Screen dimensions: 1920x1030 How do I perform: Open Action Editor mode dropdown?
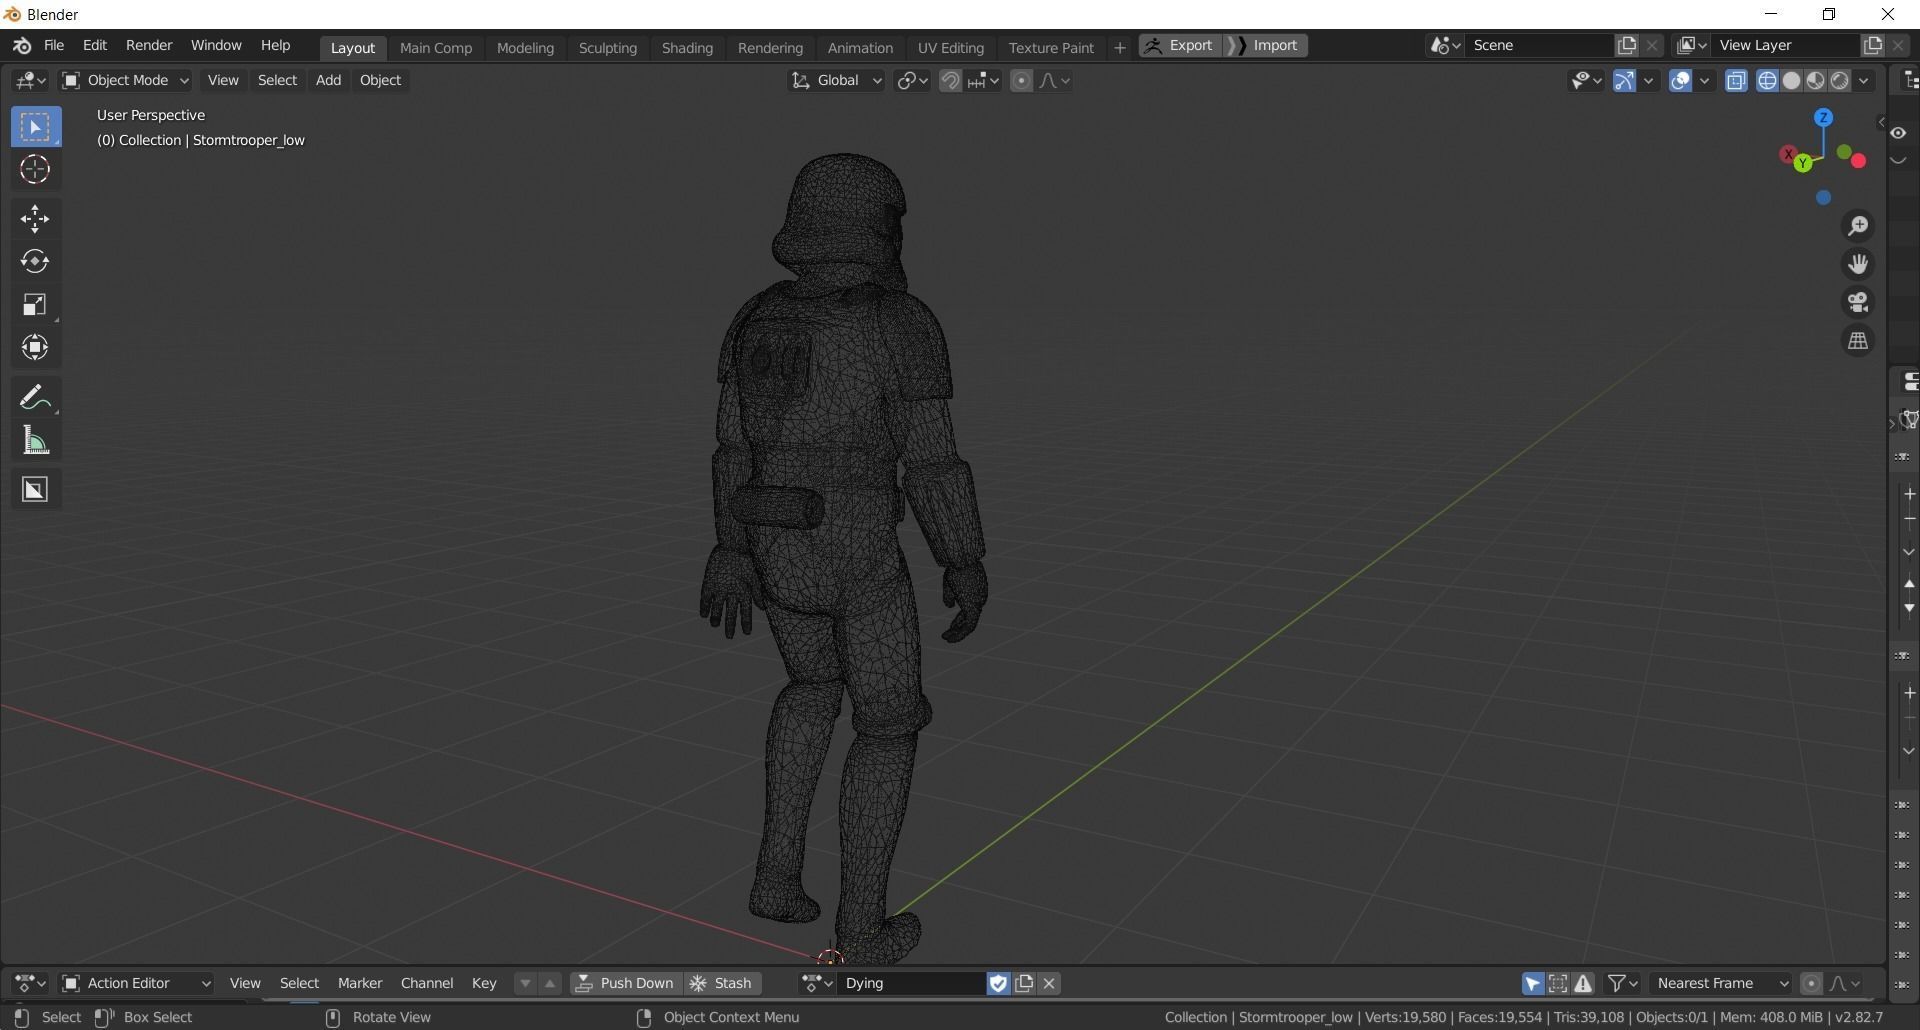[x=137, y=984]
